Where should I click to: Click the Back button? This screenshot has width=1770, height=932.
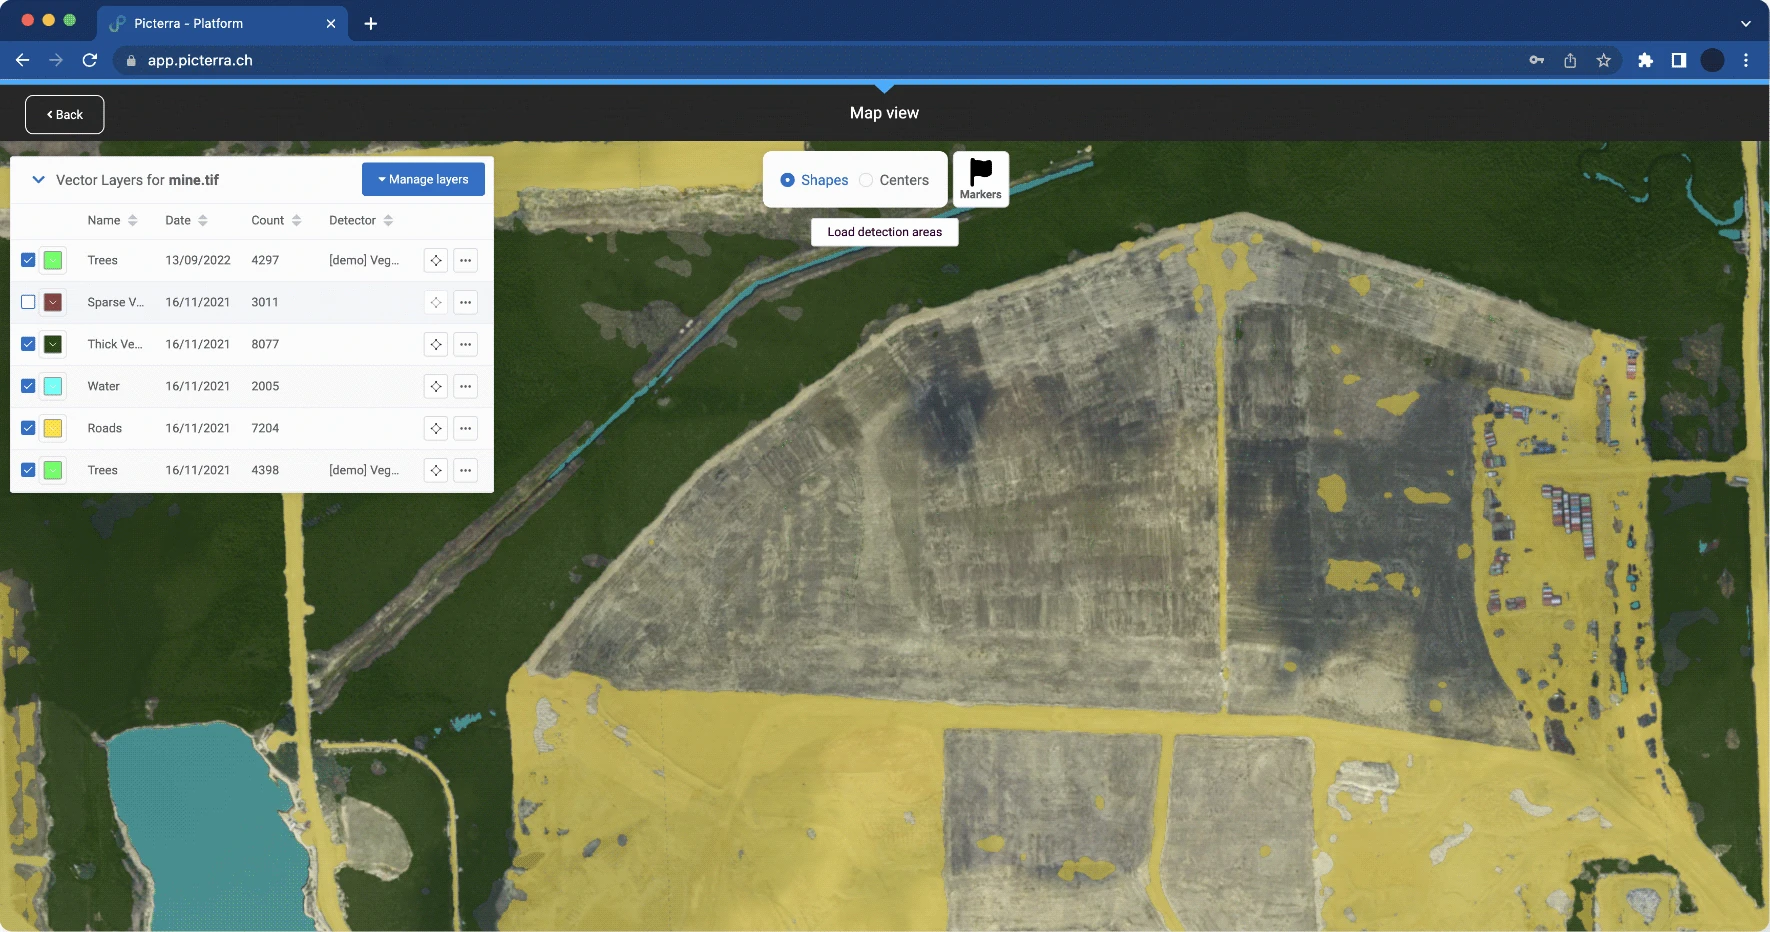click(65, 115)
